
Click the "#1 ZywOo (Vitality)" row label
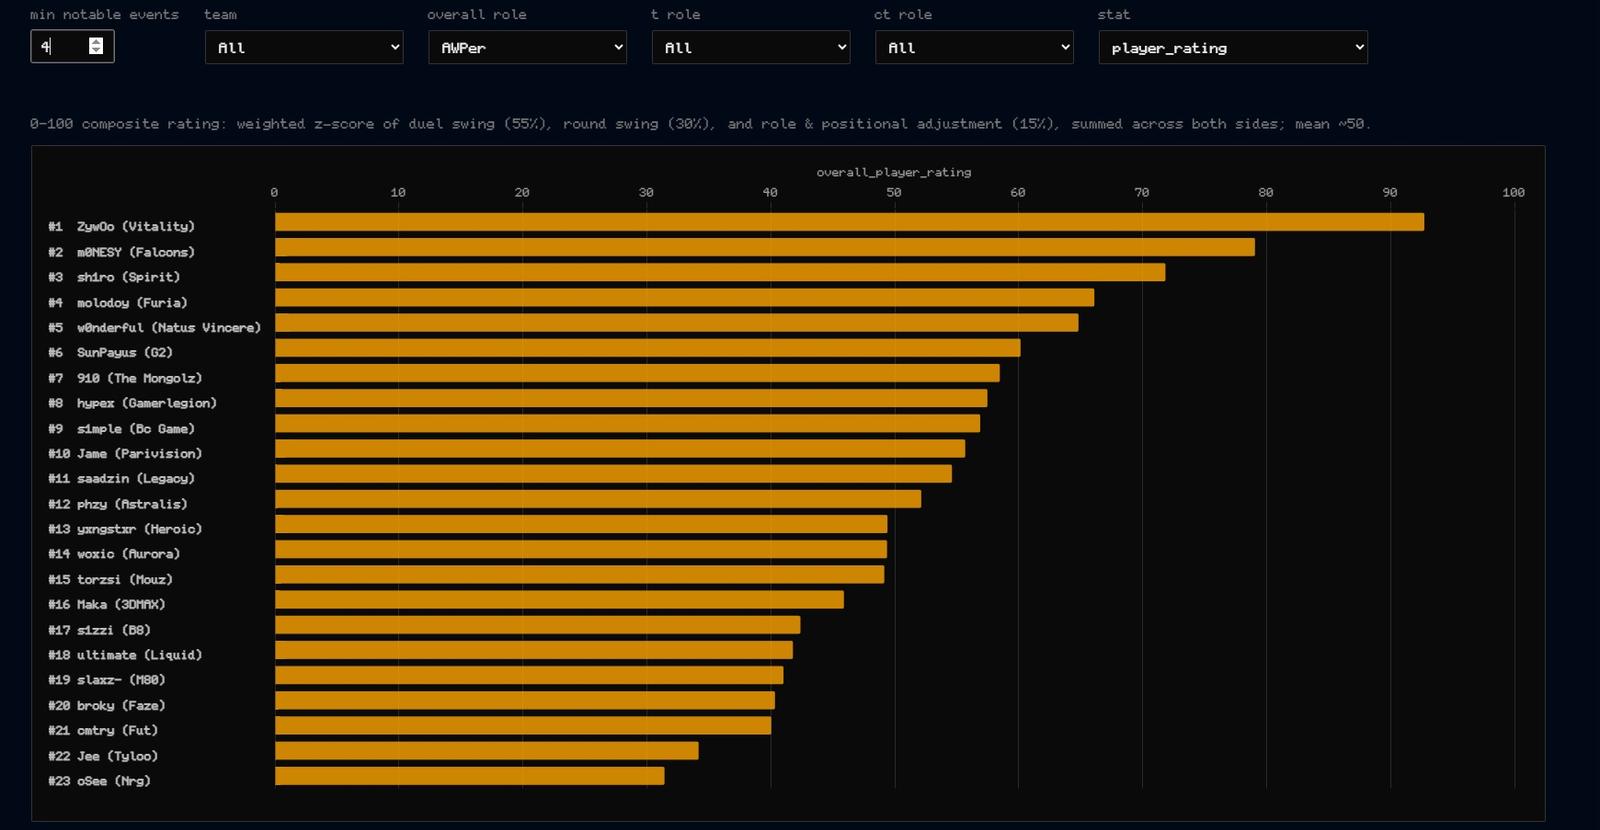click(x=122, y=227)
